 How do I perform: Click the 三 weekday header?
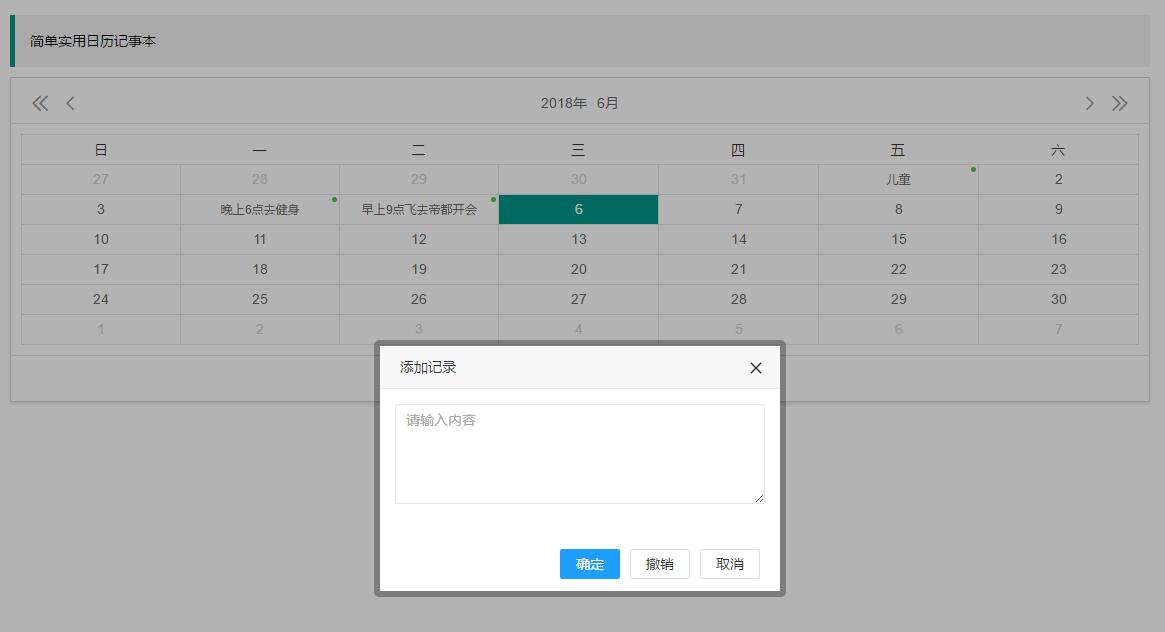(x=578, y=150)
